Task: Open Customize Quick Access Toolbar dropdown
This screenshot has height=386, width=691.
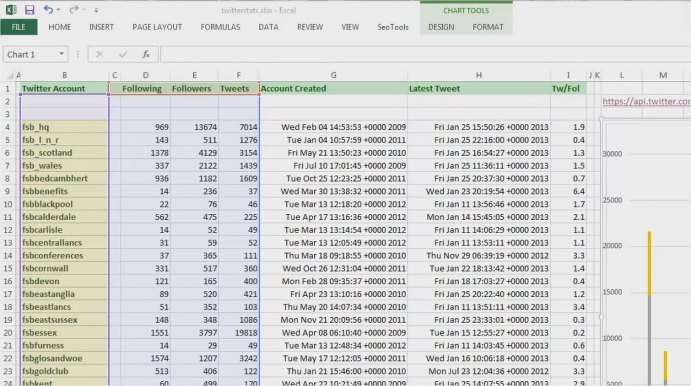Action: [96, 10]
